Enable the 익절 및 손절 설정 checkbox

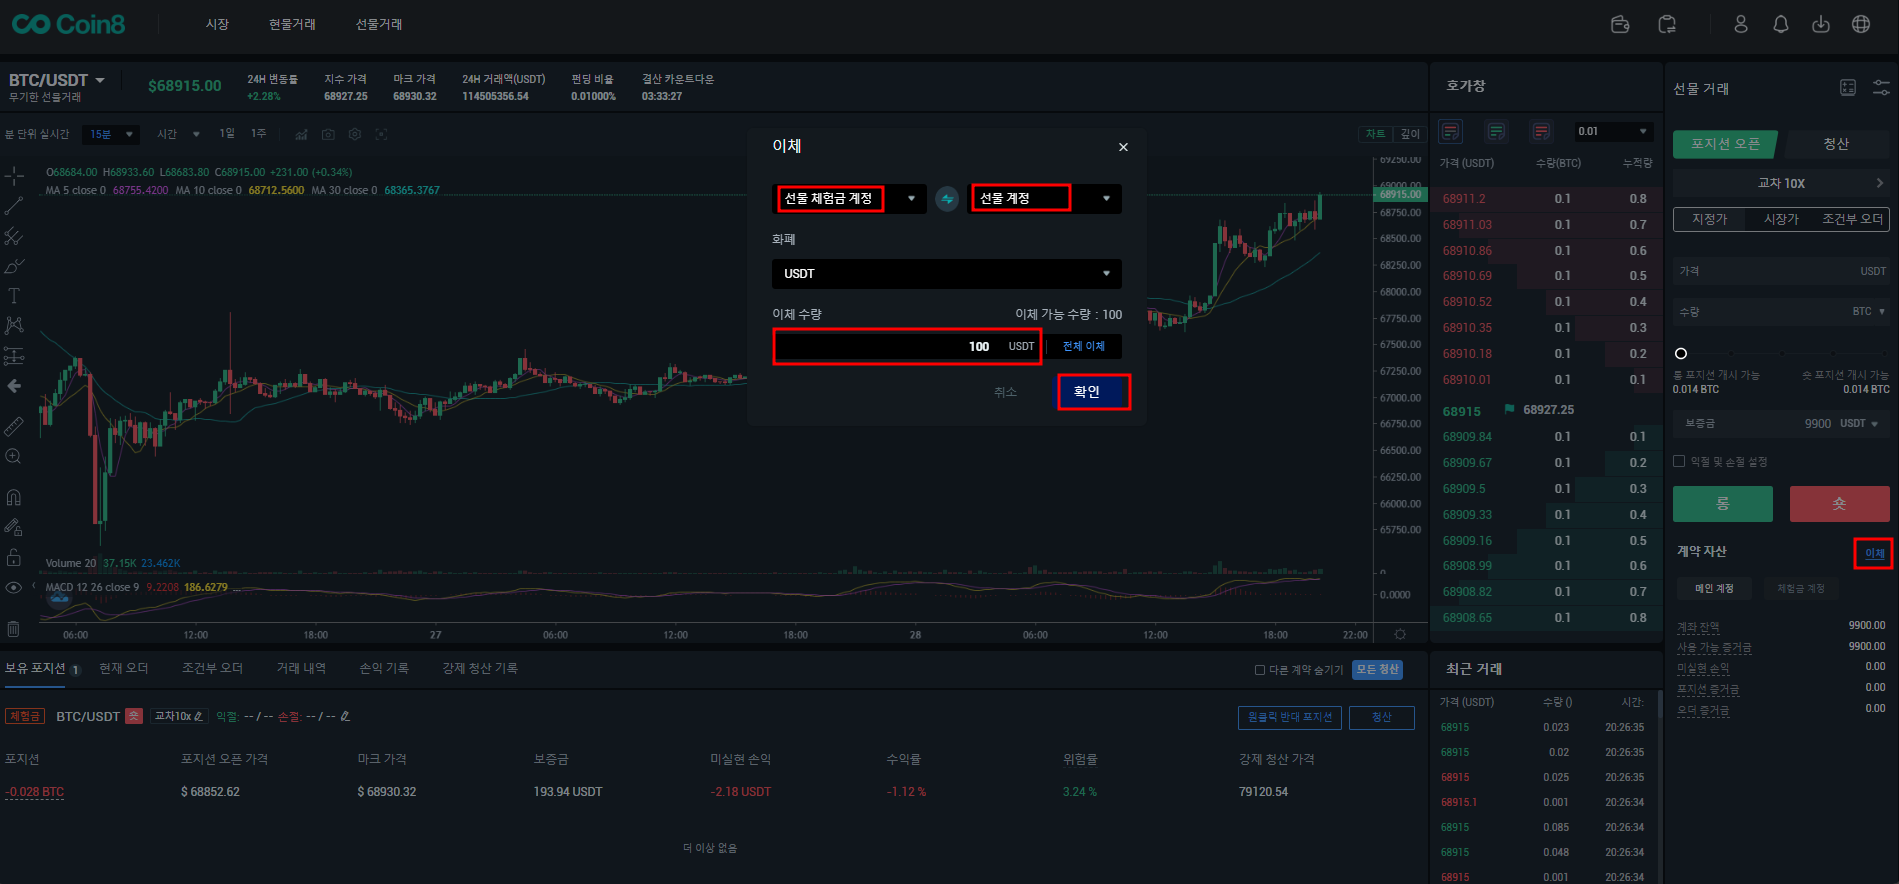pyautogui.click(x=1679, y=461)
